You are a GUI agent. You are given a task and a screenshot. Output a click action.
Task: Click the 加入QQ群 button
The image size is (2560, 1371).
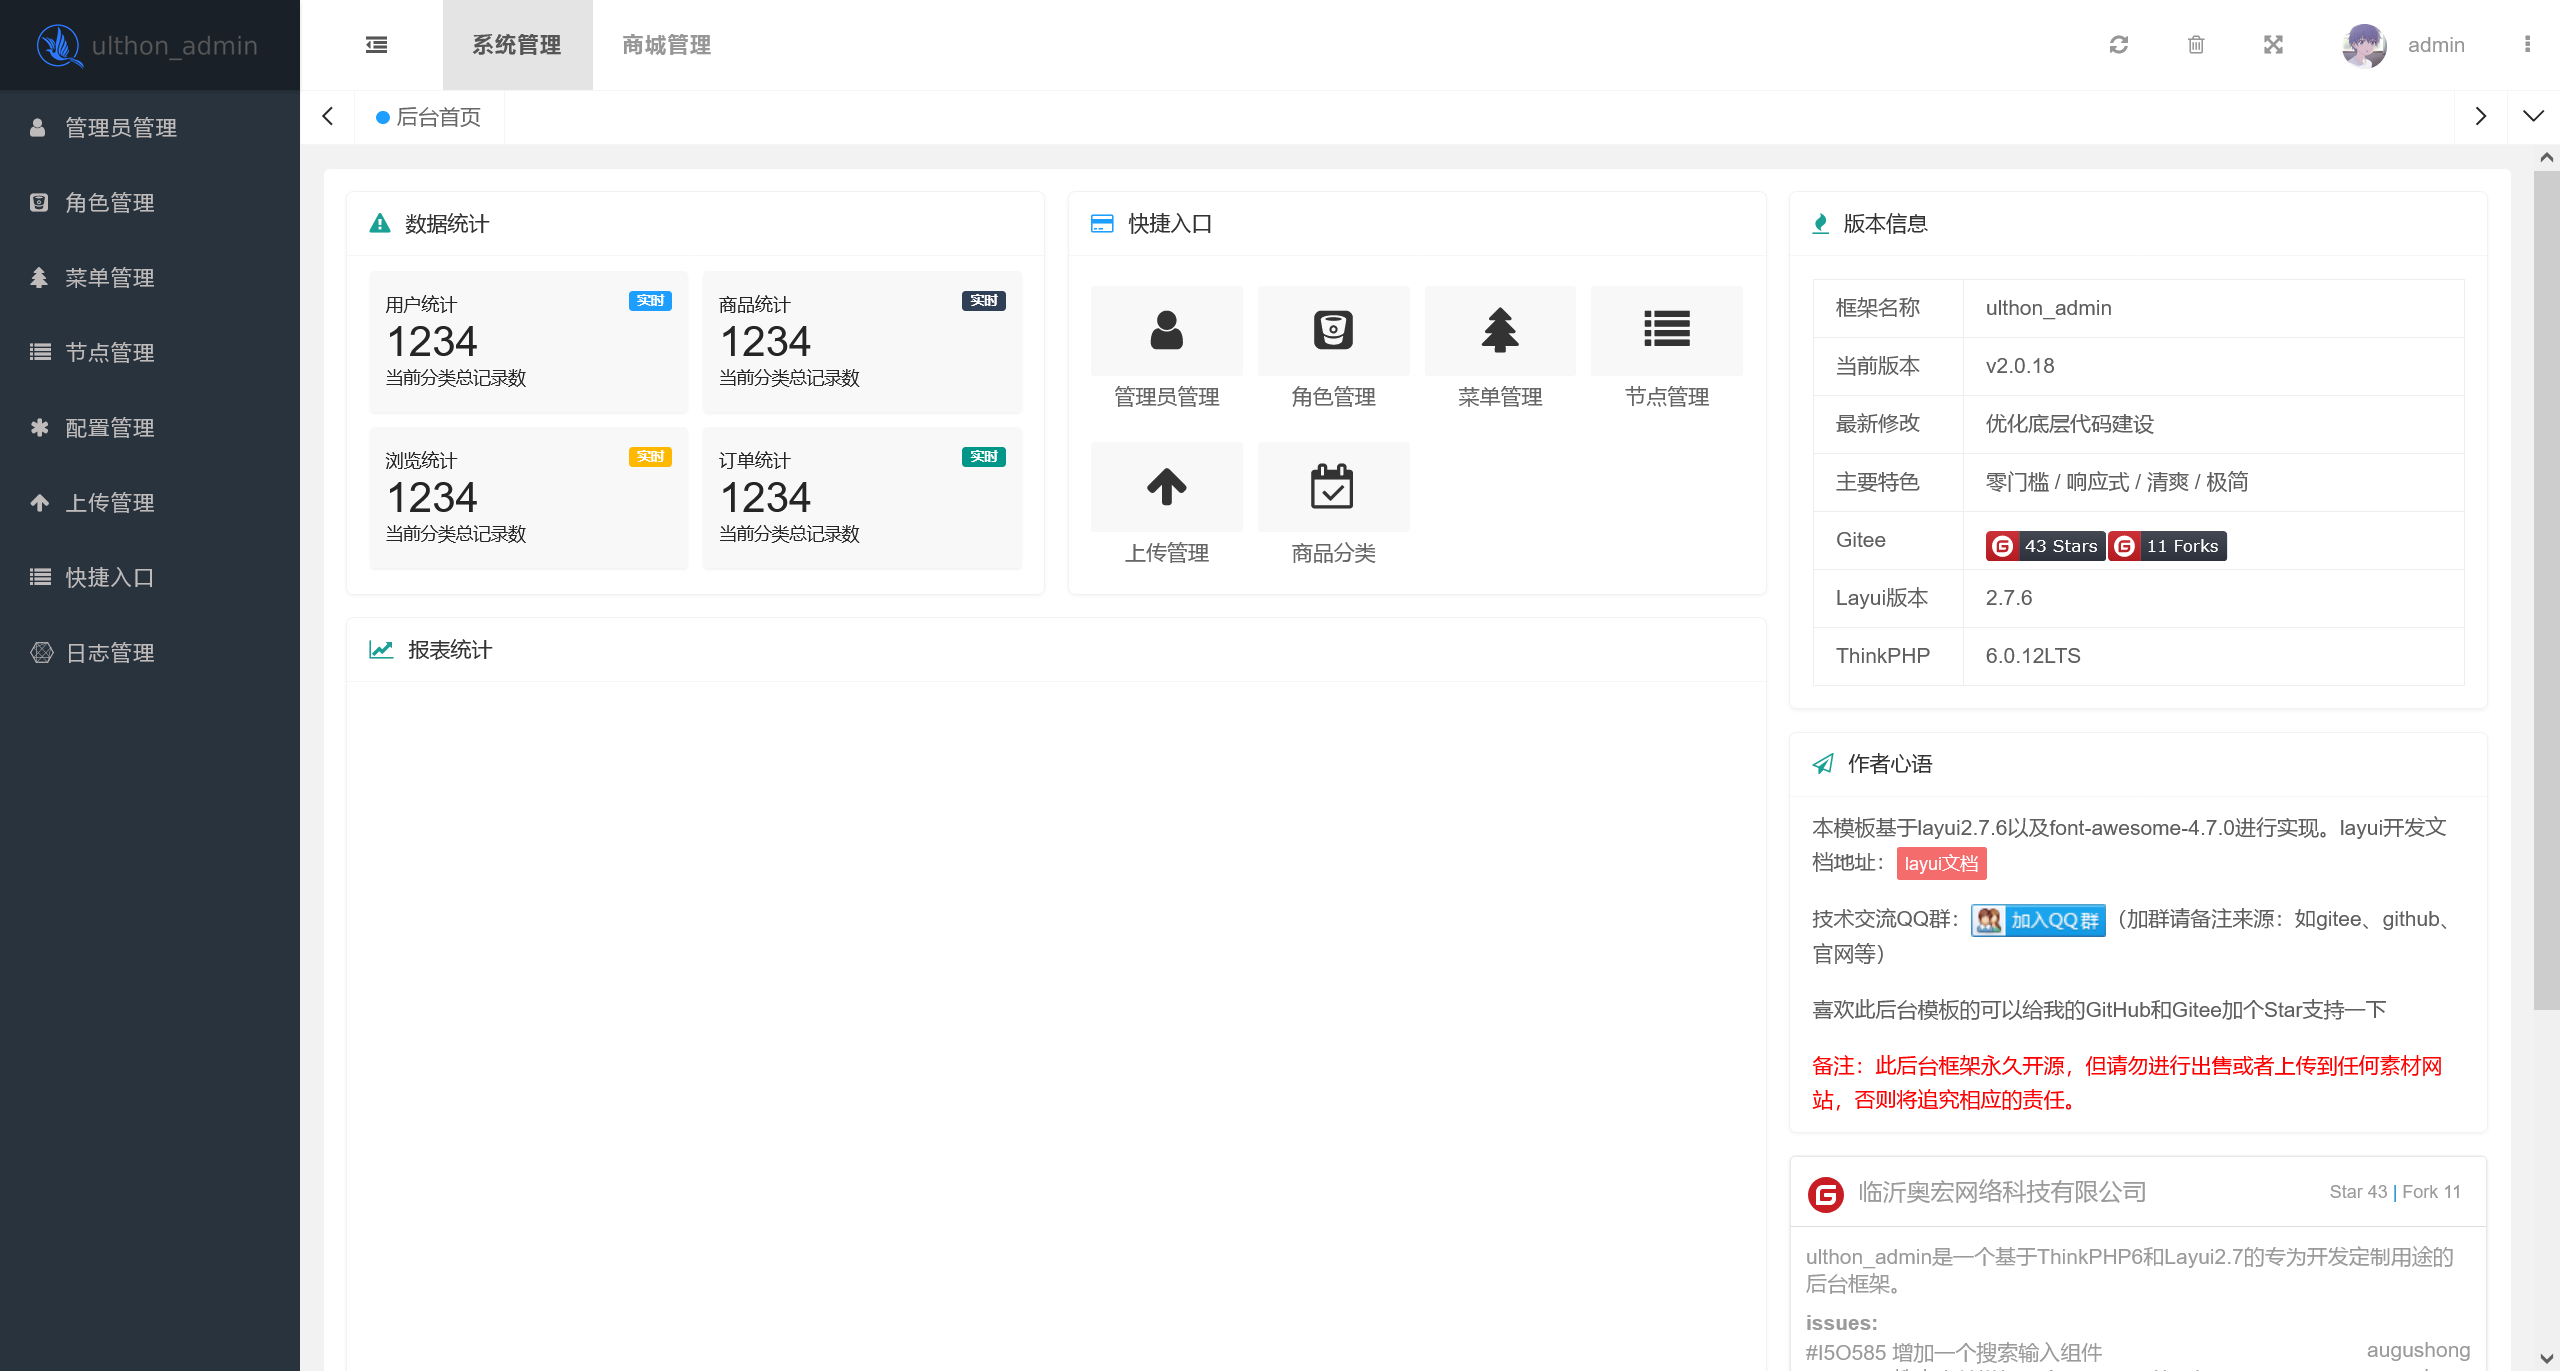pyautogui.click(x=2037, y=919)
